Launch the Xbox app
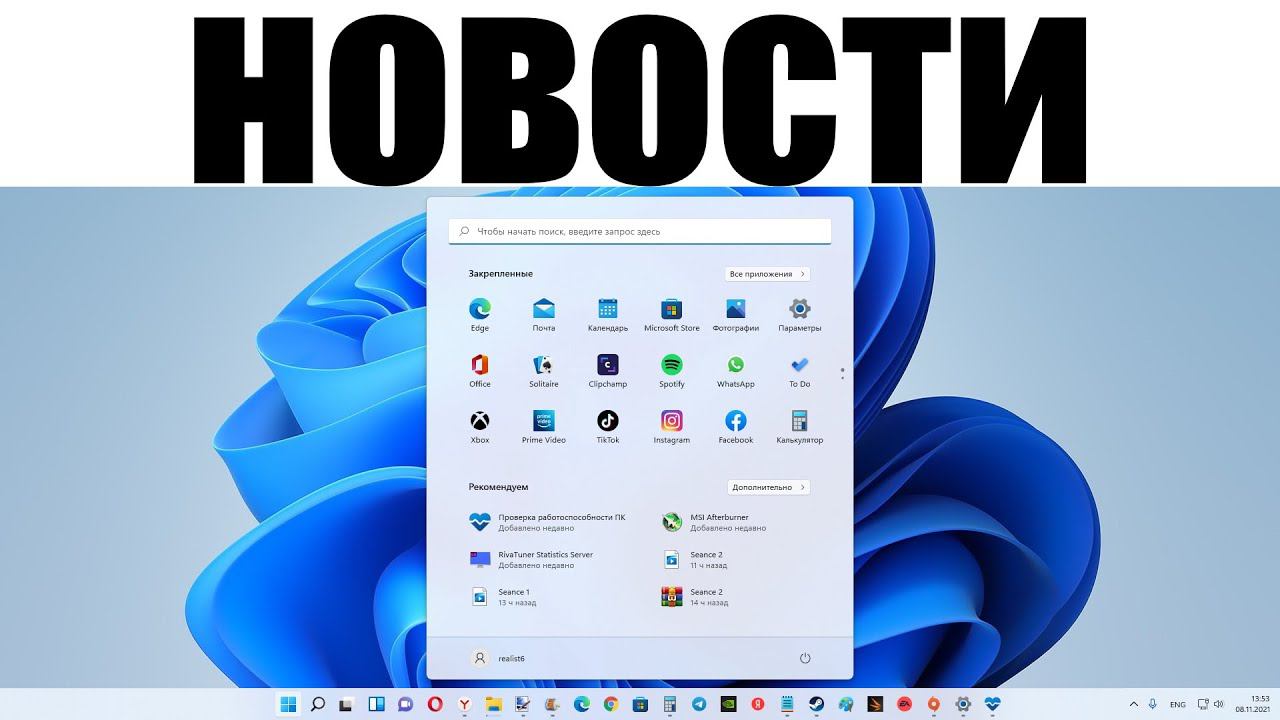Screen dimensions: 1280x720 coord(480,426)
